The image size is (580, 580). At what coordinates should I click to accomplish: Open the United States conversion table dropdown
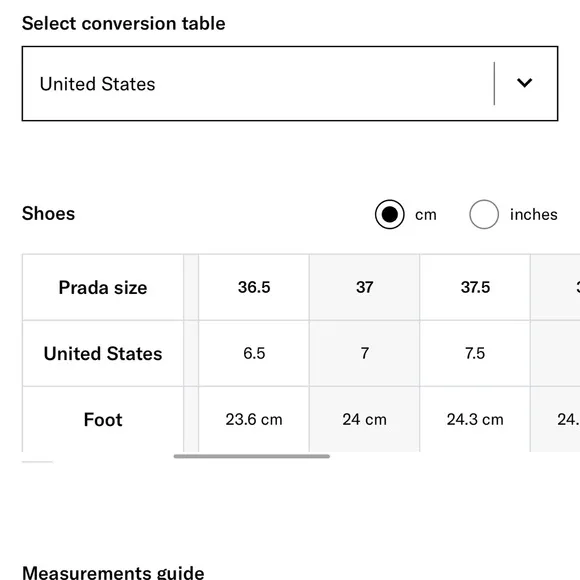tap(290, 84)
